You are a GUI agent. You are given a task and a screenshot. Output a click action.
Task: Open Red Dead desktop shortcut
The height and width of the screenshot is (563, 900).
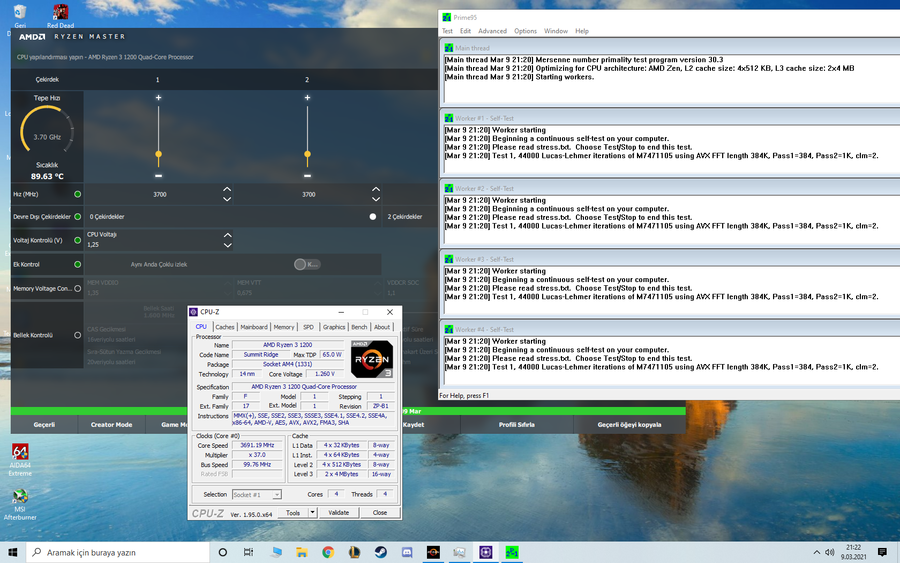point(60,15)
